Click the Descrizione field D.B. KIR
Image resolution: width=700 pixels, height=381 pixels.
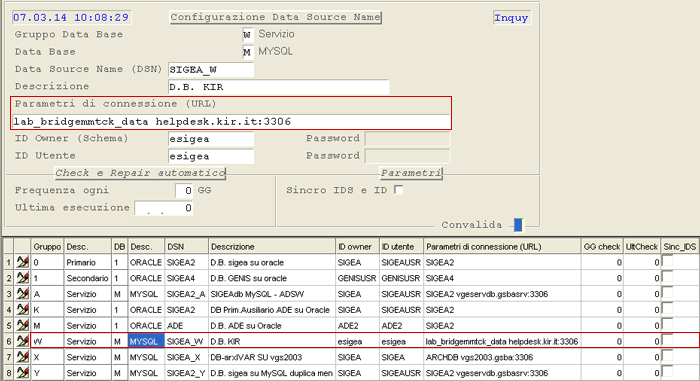(279, 87)
